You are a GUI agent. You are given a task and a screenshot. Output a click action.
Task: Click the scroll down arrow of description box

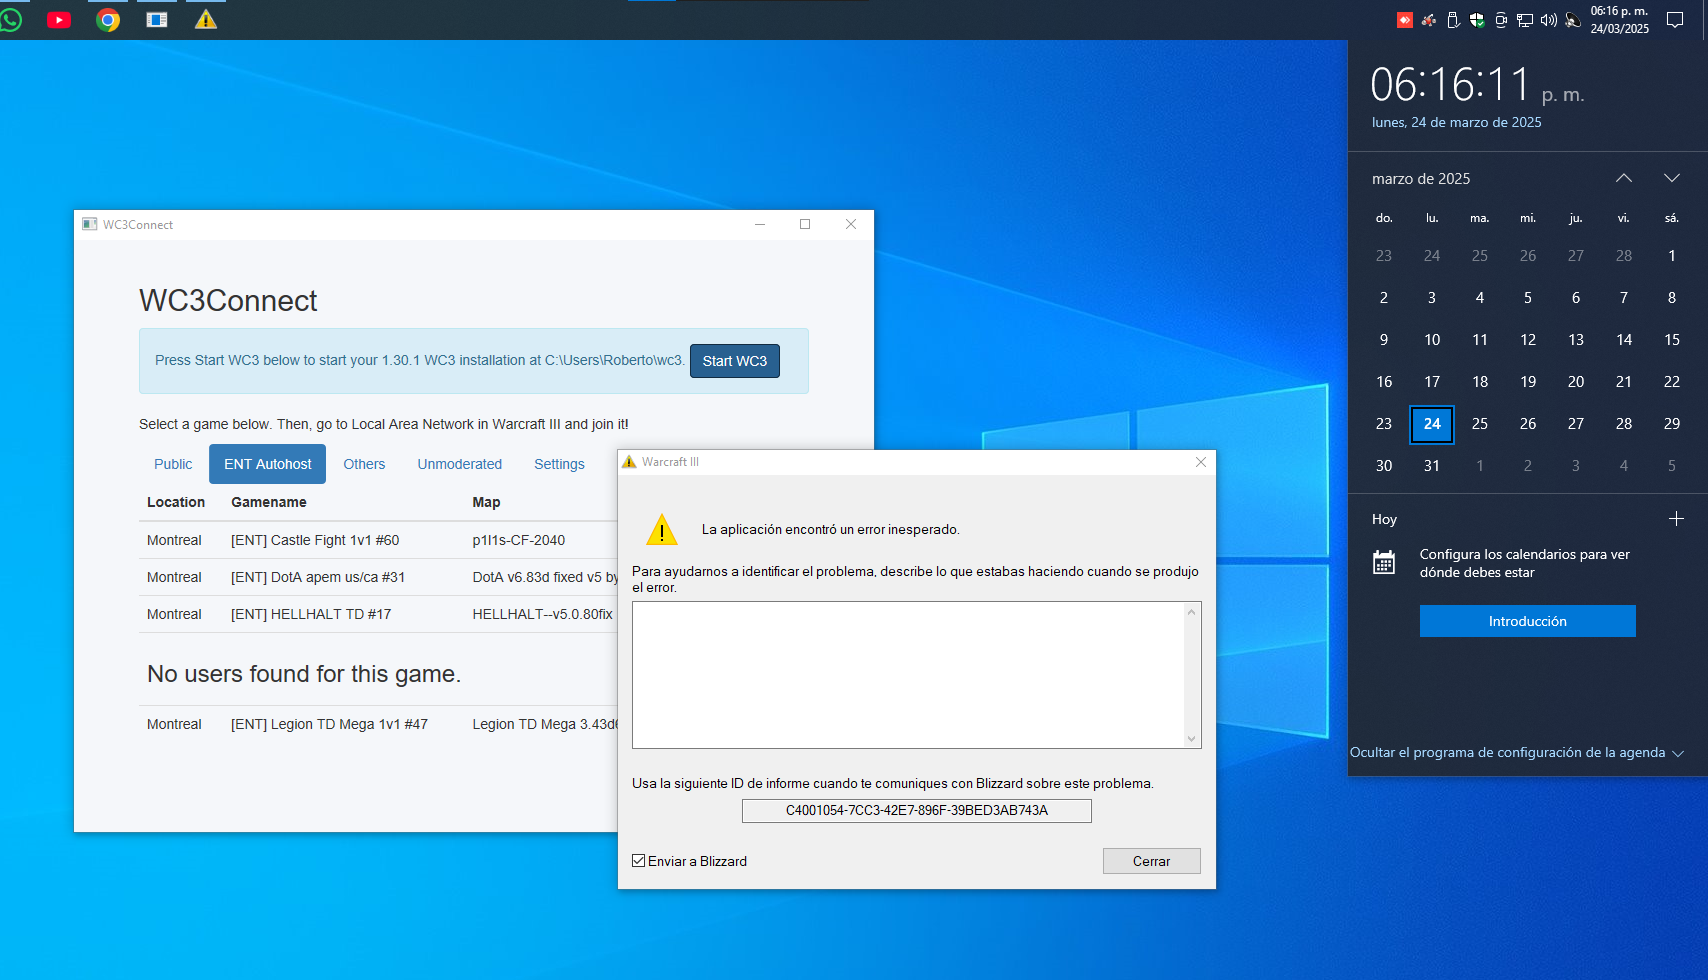tap(1191, 739)
